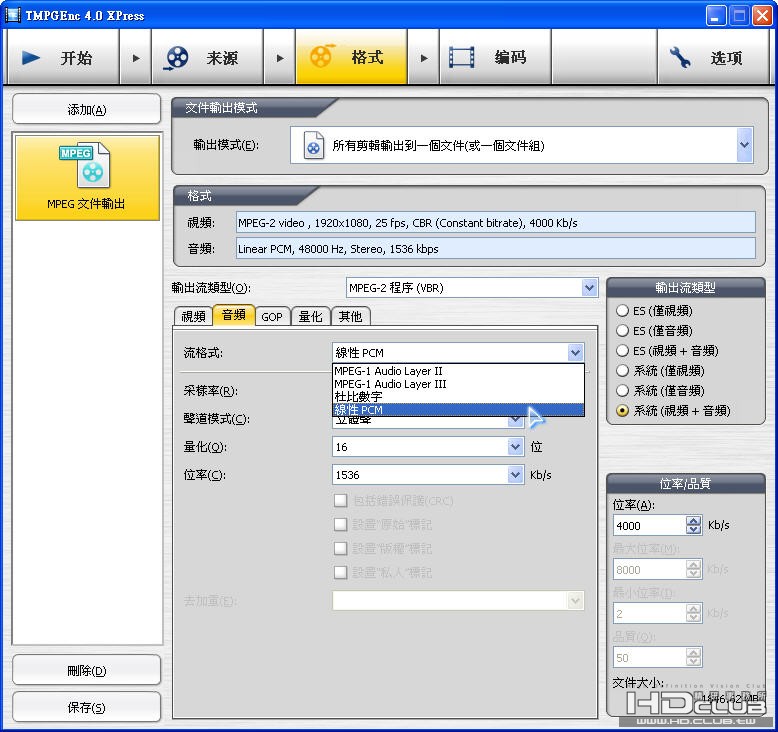This screenshot has height=732, width=778.
Task: Click the 位率(A) 4000 spinner arrows
Action: point(694,525)
